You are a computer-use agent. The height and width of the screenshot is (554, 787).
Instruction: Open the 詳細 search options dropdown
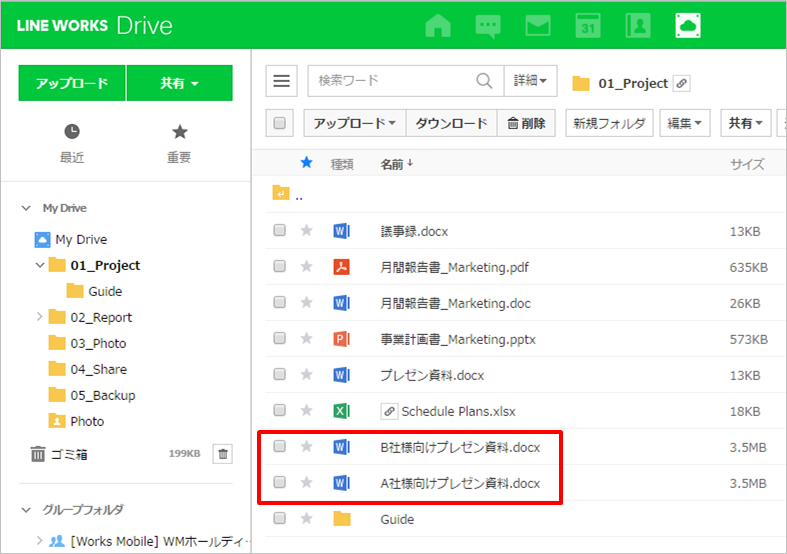coord(530,82)
